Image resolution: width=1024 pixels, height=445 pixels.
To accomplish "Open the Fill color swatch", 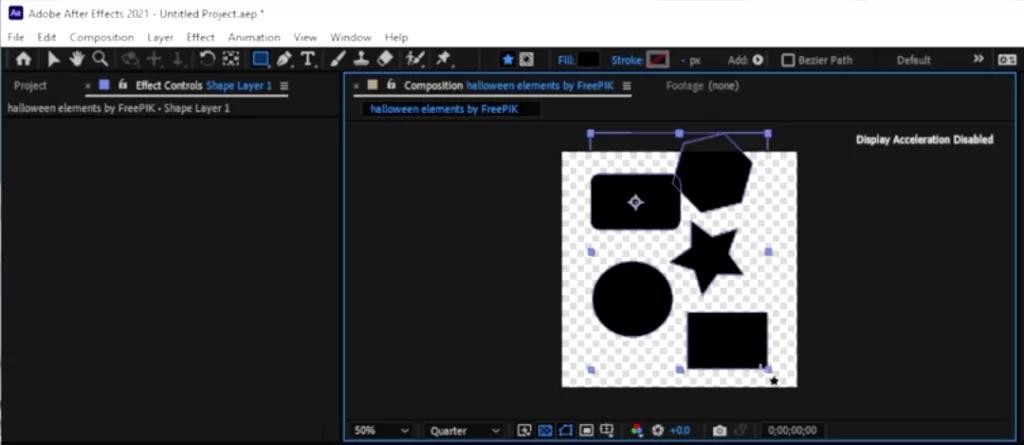I will [588, 60].
